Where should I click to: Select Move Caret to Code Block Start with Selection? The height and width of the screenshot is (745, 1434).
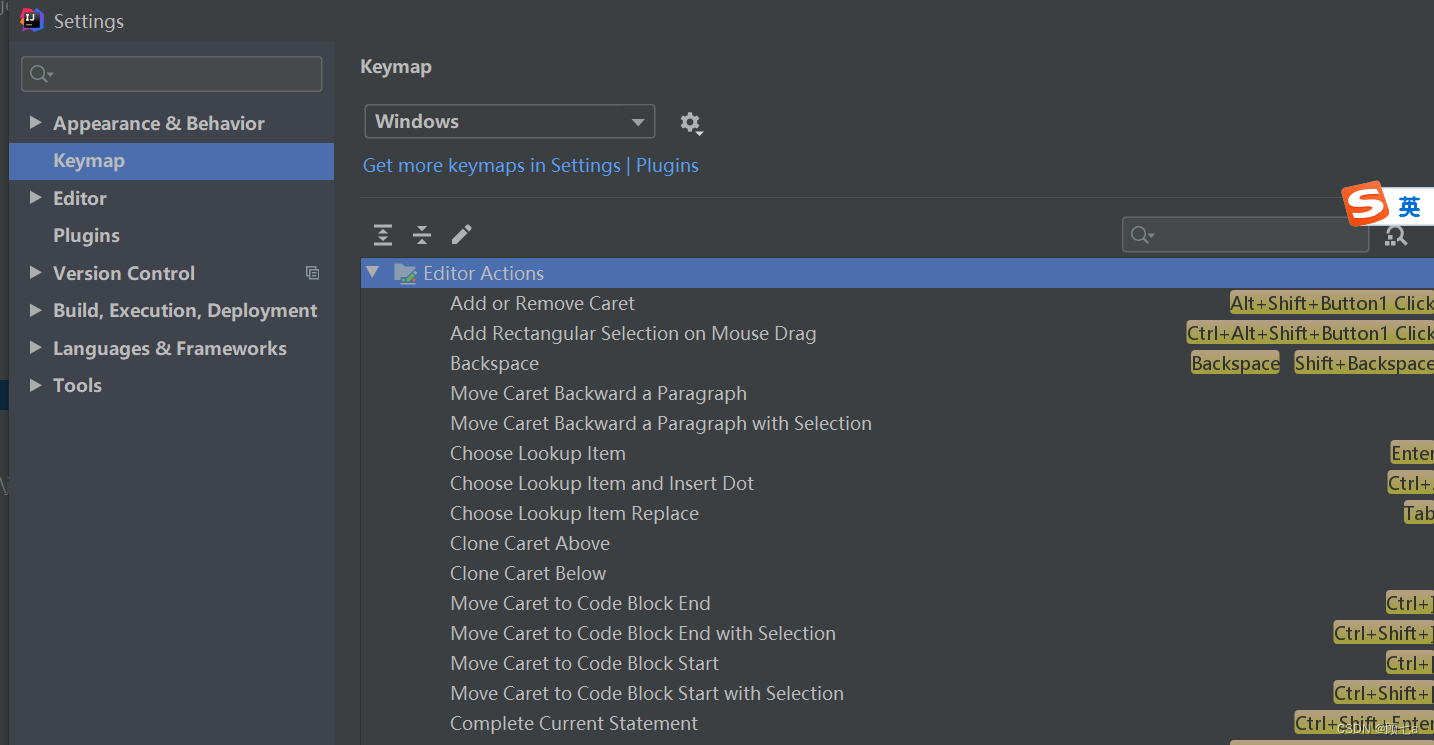(x=647, y=693)
